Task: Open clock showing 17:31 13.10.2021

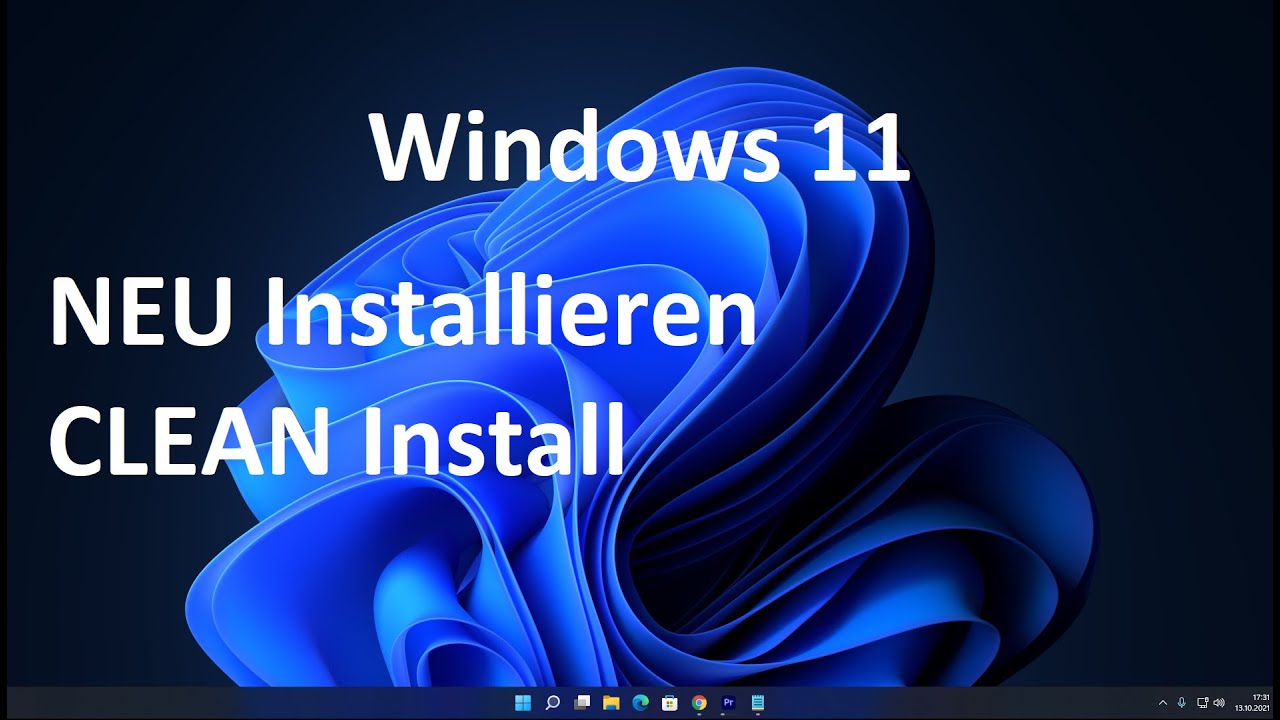Action: 1252,703
